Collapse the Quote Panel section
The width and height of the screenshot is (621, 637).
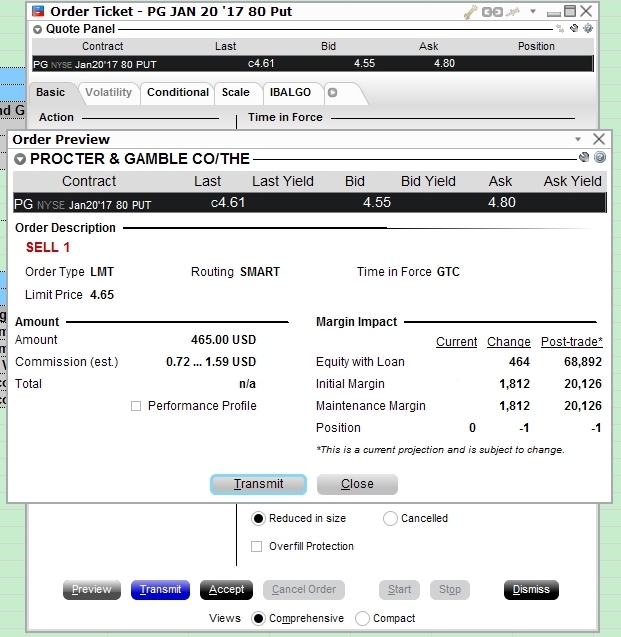coord(37,29)
